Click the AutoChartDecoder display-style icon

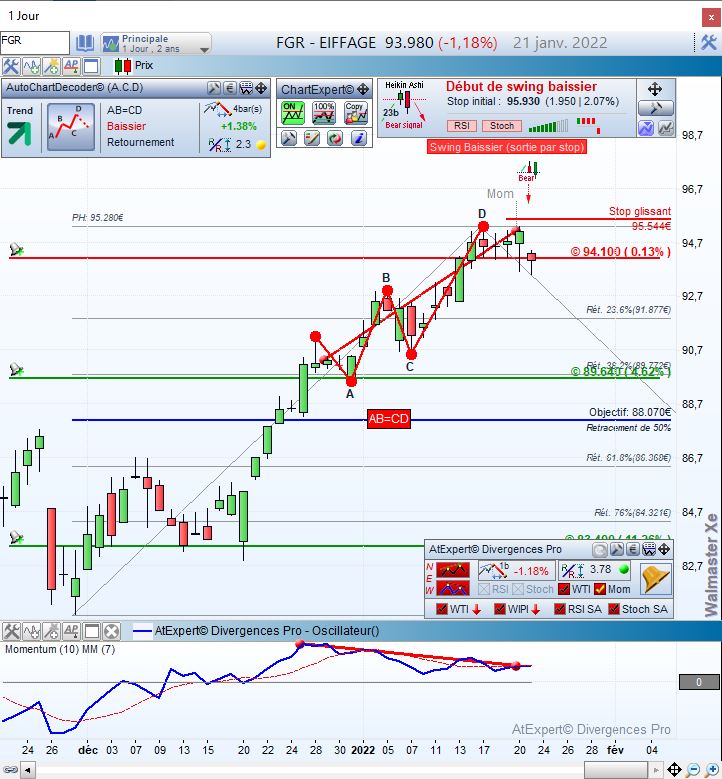click(246, 88)
